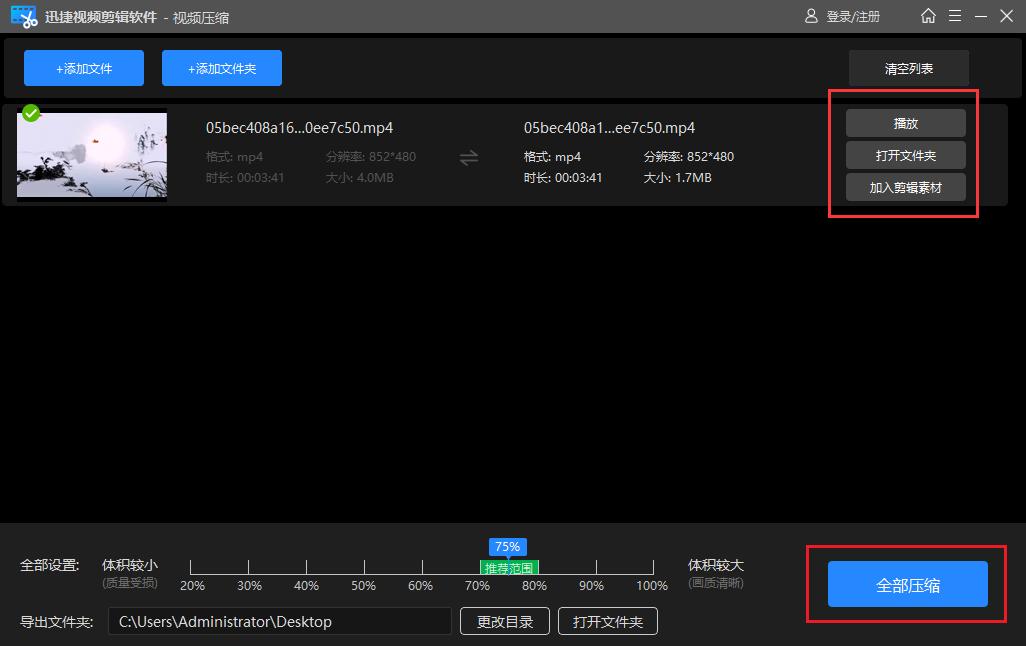
Task: Click the conversion arrows icon between files
Action: pyautogui.click(x=468, y=158)
